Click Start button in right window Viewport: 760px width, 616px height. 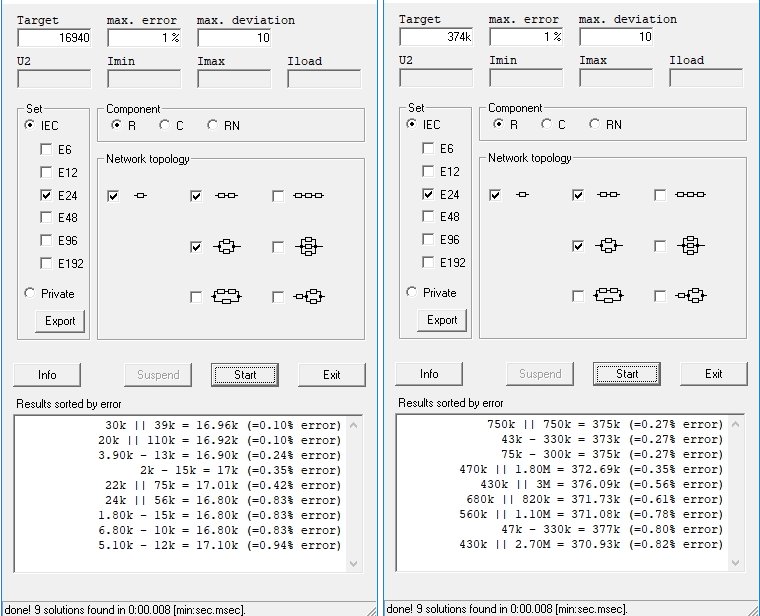click(x=627, y=374)
